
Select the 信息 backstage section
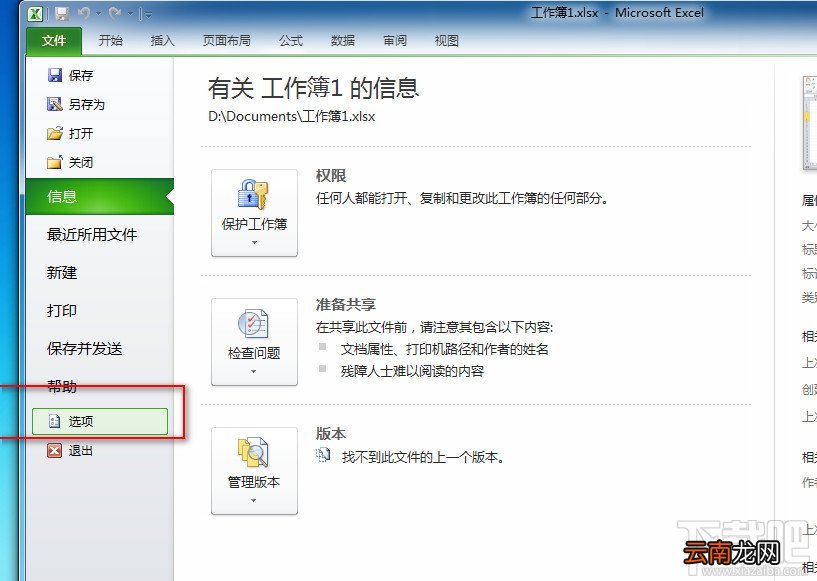(x=100, y=196)
